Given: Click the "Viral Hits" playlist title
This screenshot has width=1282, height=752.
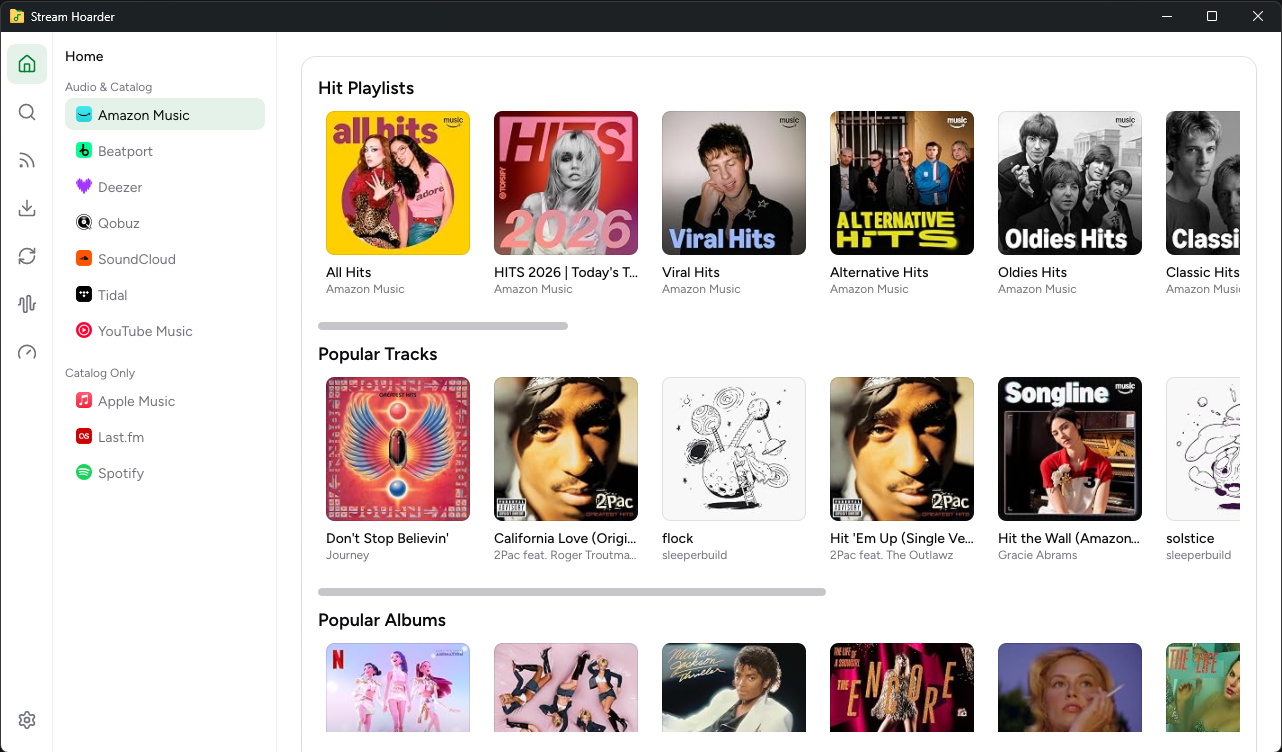Looking at the screenshot, I should pos(691,272).
